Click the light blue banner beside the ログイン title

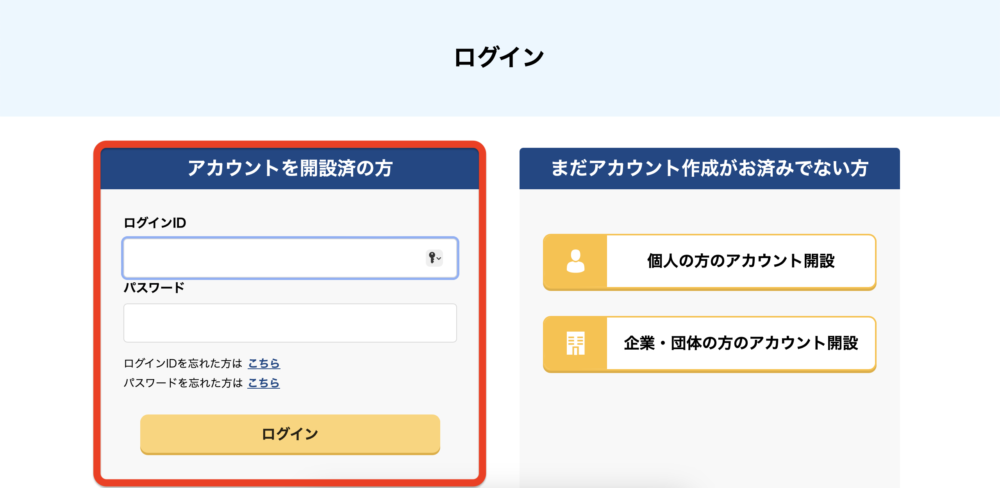tap(765, 57)
